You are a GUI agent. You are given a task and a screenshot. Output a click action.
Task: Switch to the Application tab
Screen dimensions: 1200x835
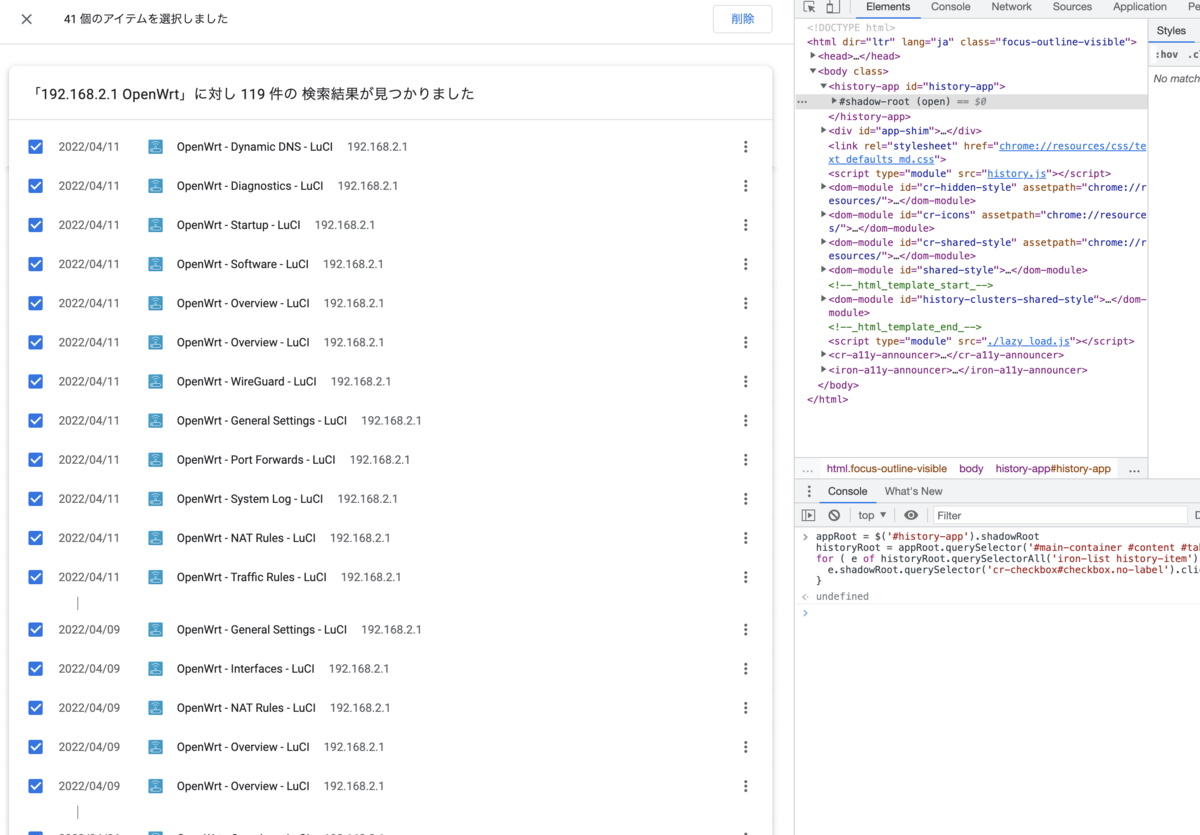tap(1140, 7)
